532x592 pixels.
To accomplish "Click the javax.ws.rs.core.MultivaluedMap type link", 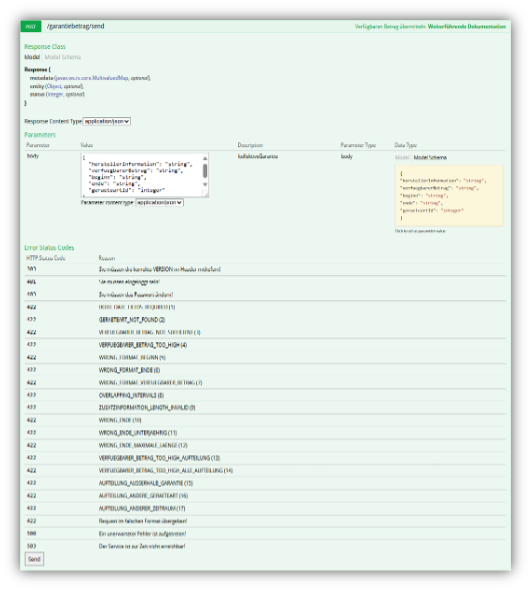I will point(92,78).
